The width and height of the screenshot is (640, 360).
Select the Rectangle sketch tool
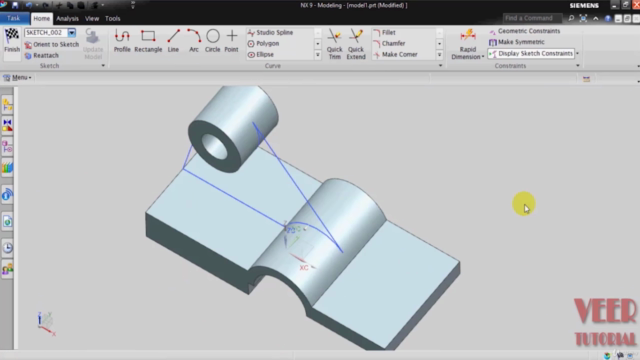(x=148, y=41)
